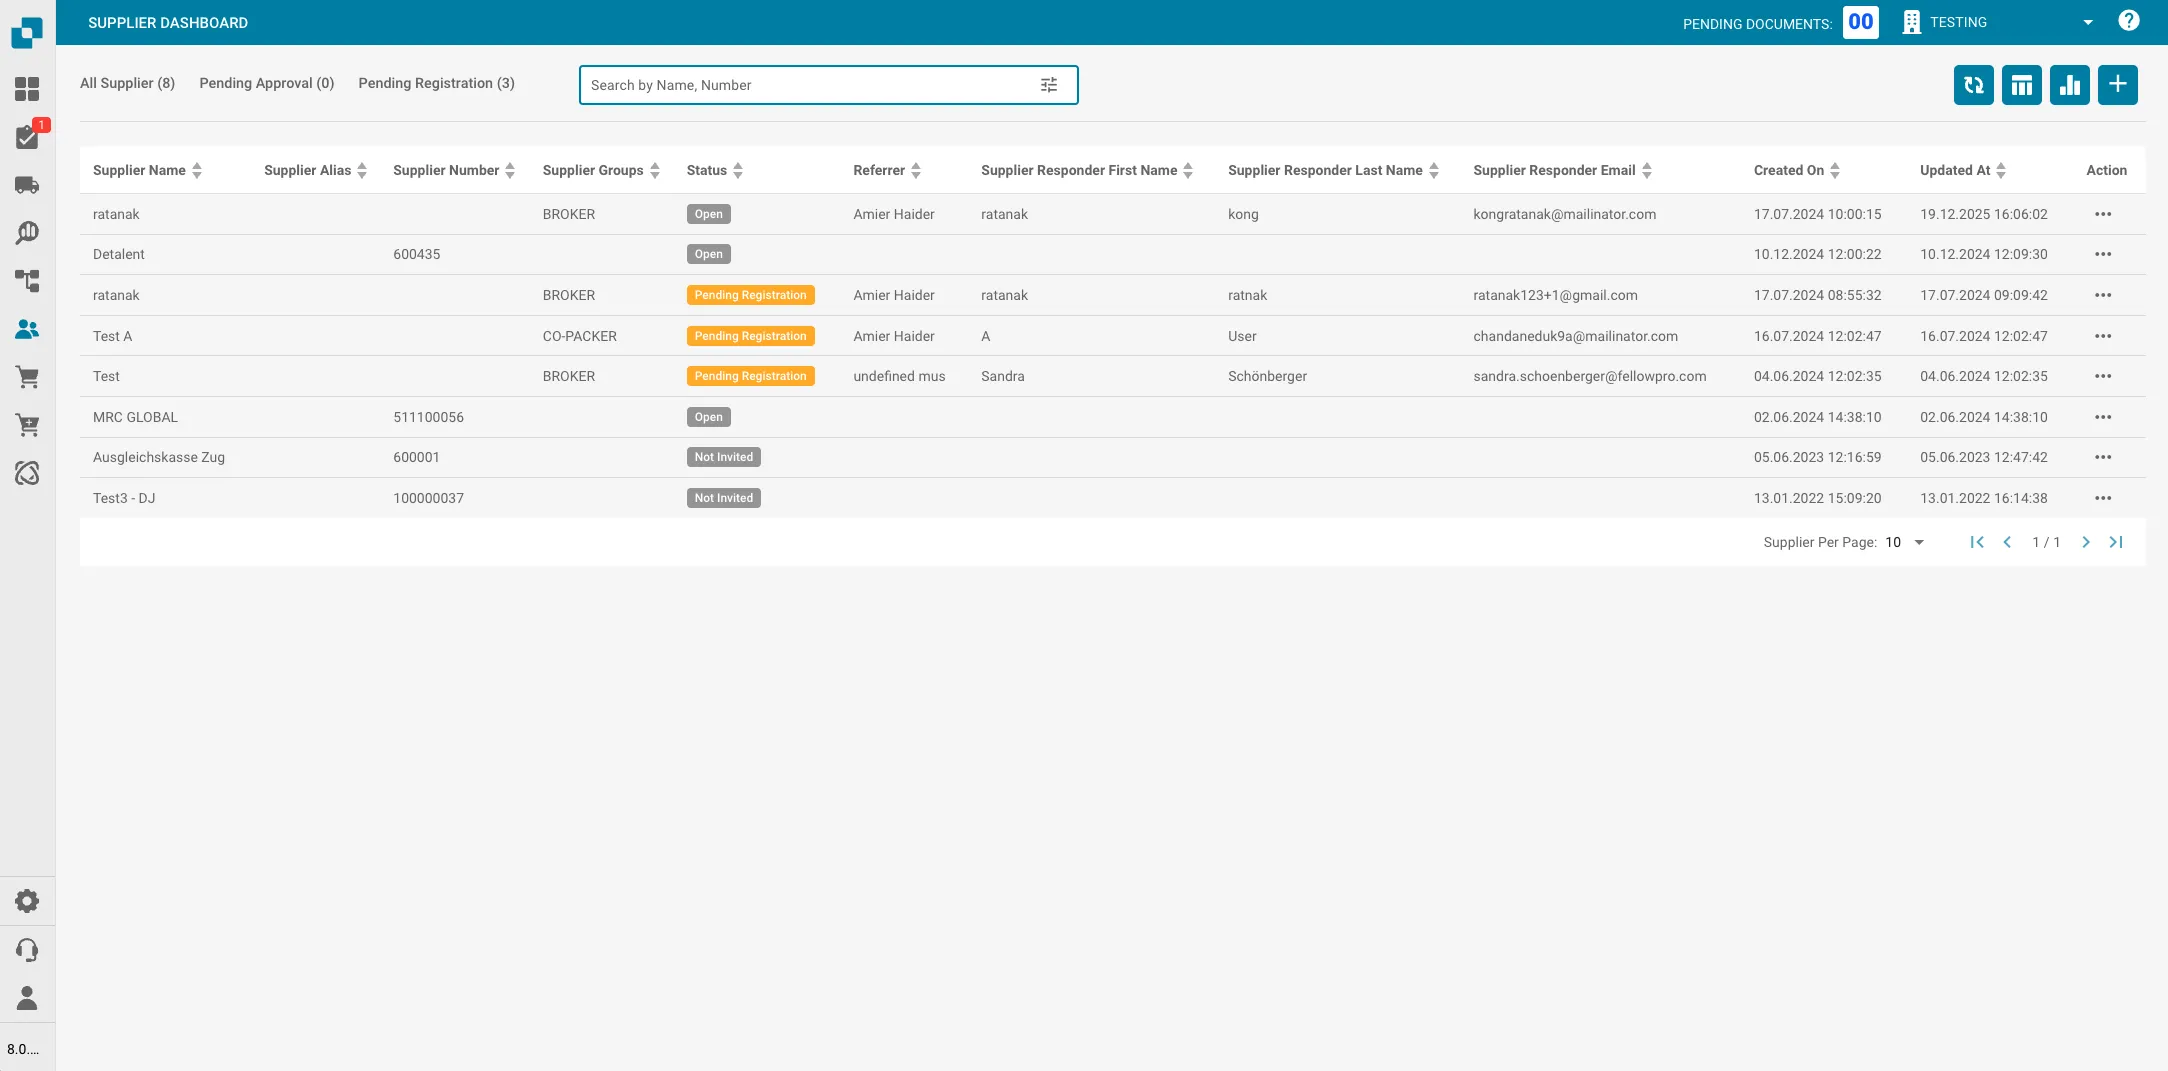This screenshot has height=1071, width=2168.
Task: Sort table by Supplier Name column
Action: coord(197,171)
